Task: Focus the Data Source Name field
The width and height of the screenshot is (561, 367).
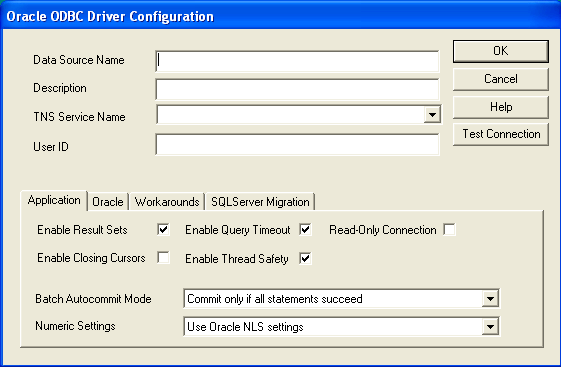Action: pos(297,61)
